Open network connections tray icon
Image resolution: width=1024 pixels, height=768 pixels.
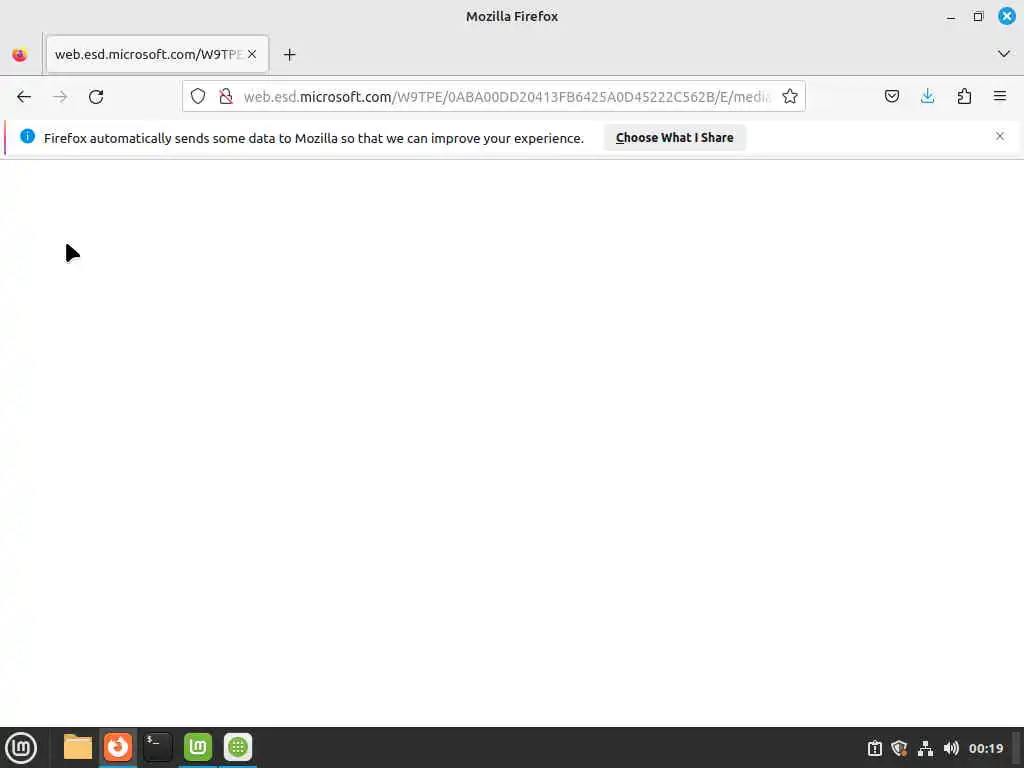(x=925, y=748)
